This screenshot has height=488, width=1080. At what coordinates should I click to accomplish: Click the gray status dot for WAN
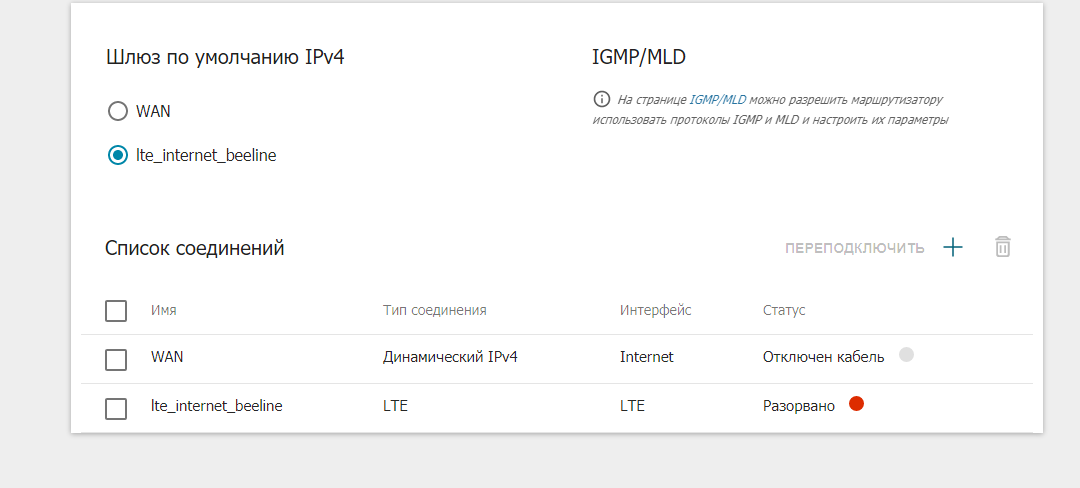pyautogui.click(x=907, y=354)
